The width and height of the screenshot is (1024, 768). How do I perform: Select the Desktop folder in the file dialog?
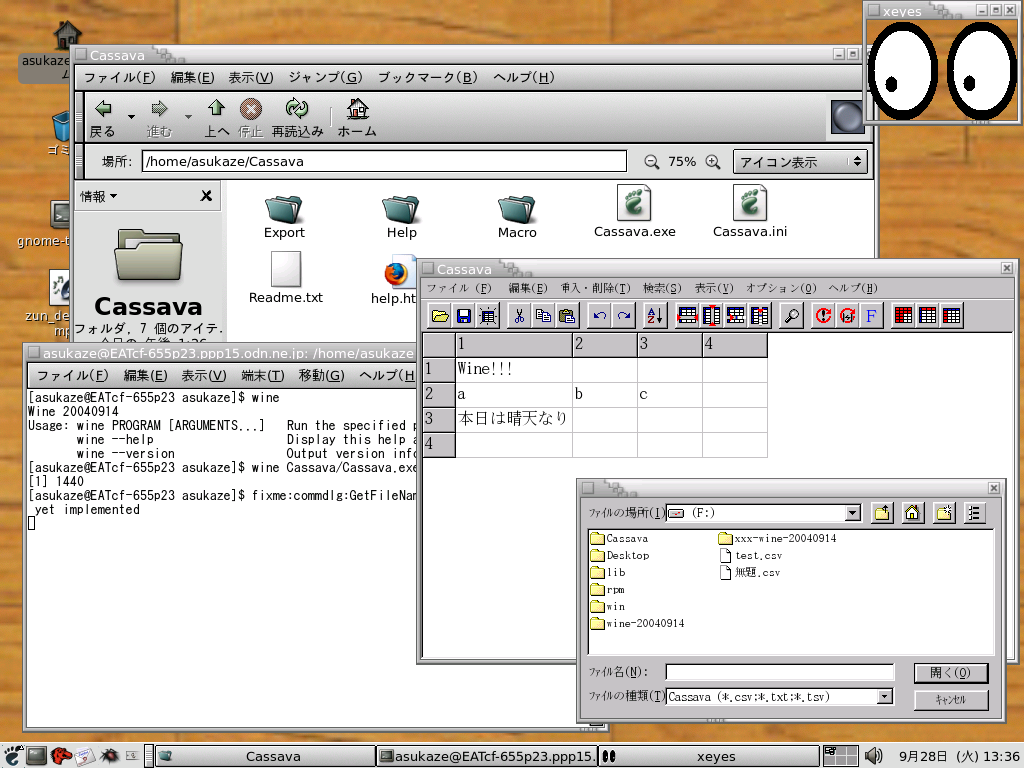tap(620, 556)
